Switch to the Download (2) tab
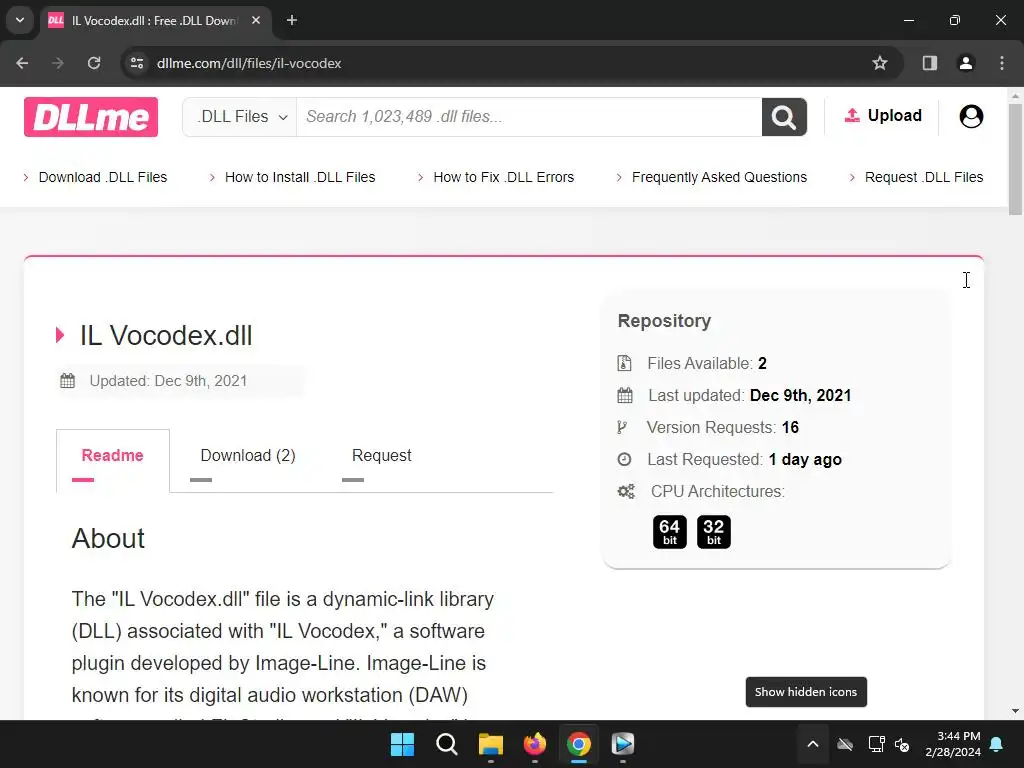 [248, 455]
